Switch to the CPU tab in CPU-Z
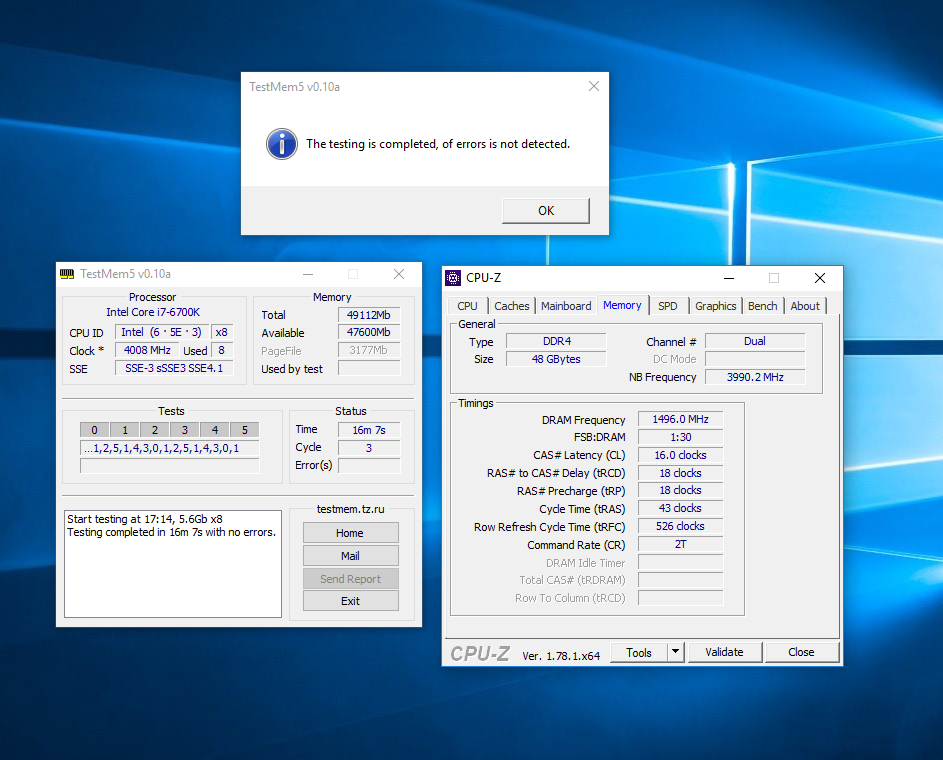This screenshot has height=760, width=943. (467, 306)
